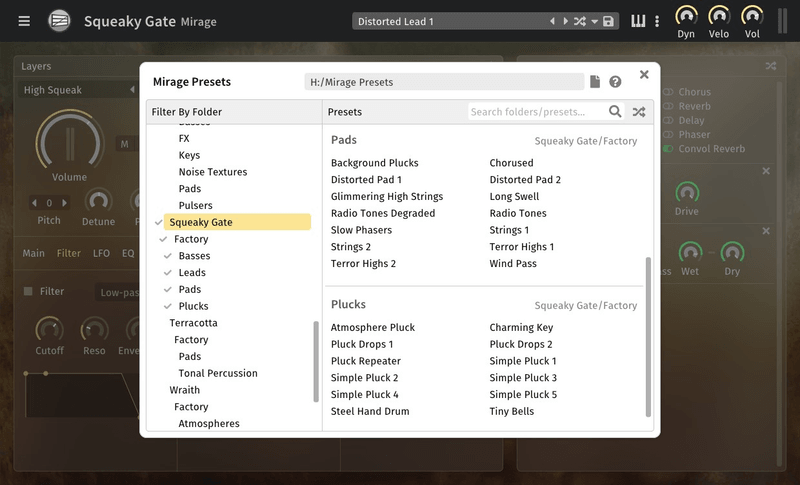
Task: Load a random preset from top bar
Action: coord(580,21)
